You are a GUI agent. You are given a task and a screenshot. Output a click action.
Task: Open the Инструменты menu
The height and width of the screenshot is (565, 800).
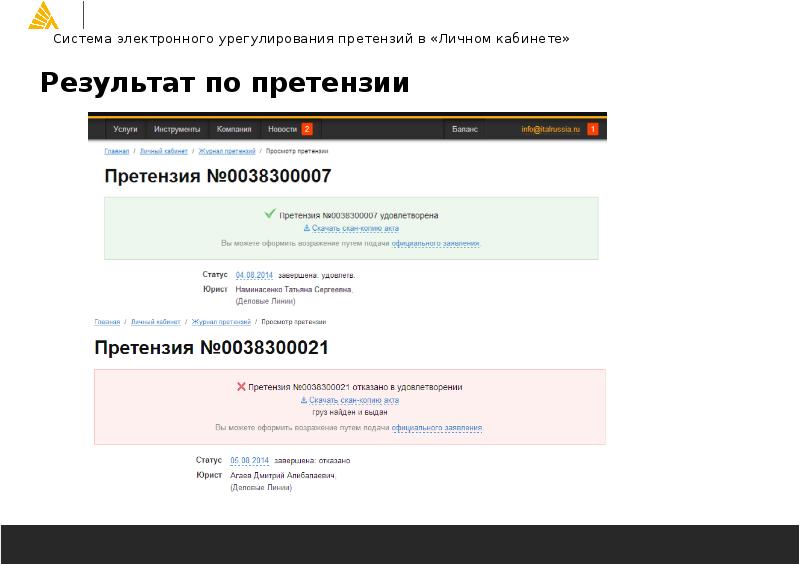click(x=179, y=129)
